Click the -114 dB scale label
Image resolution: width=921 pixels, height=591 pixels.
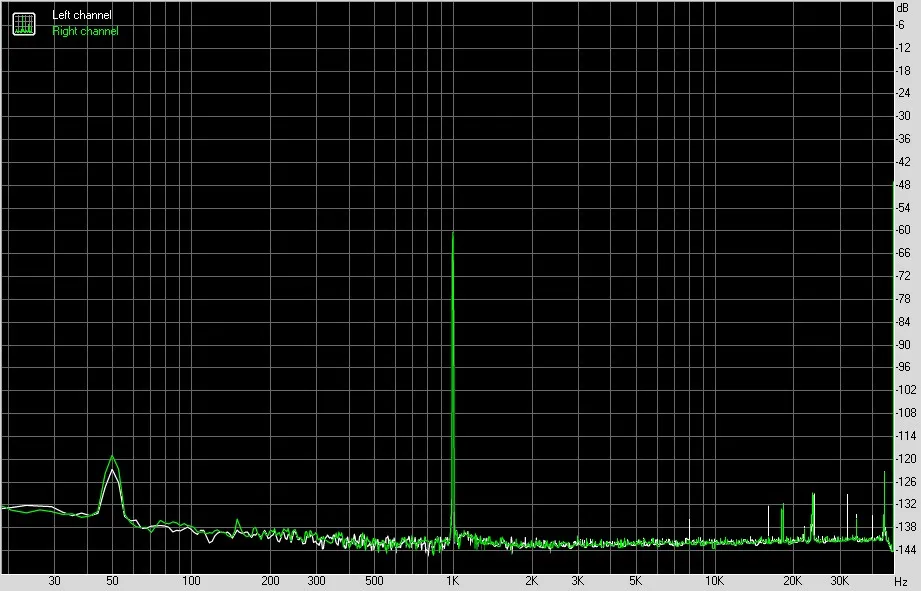tap(905, 436)
